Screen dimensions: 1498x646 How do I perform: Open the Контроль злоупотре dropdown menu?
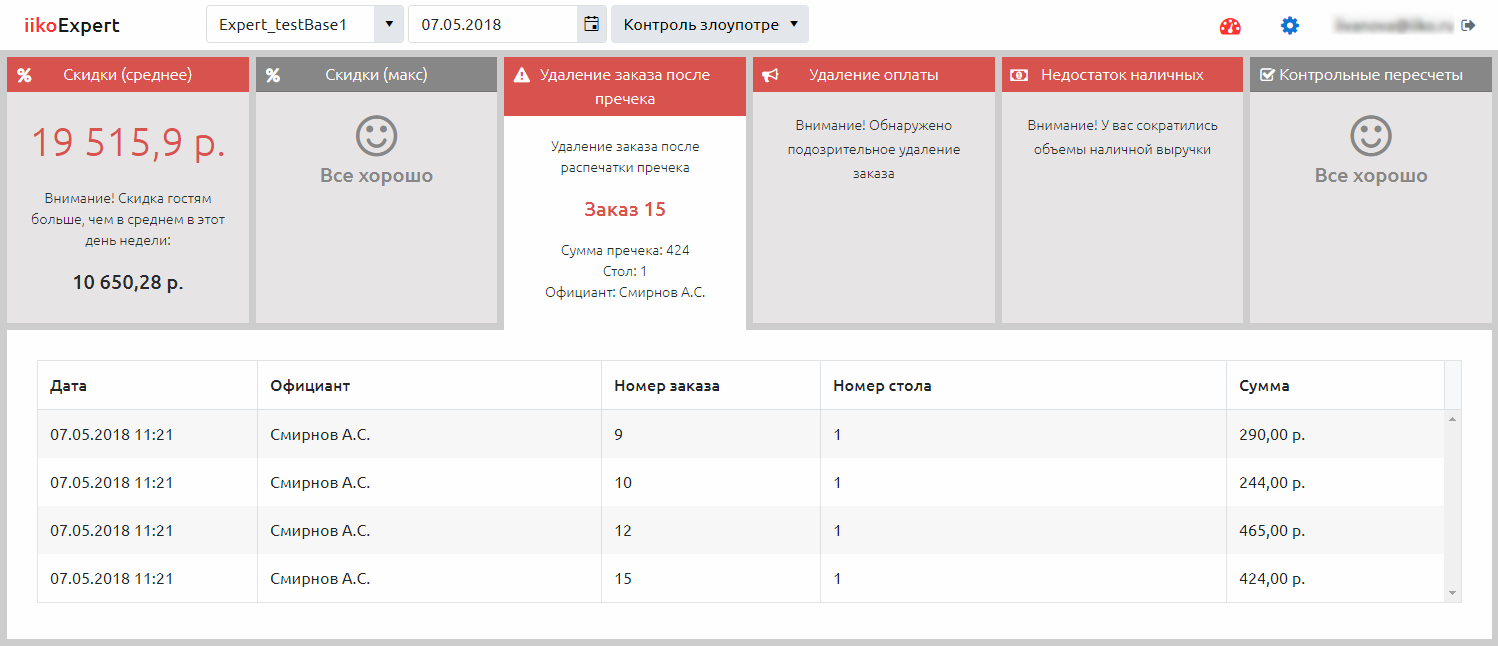point(710,24)
